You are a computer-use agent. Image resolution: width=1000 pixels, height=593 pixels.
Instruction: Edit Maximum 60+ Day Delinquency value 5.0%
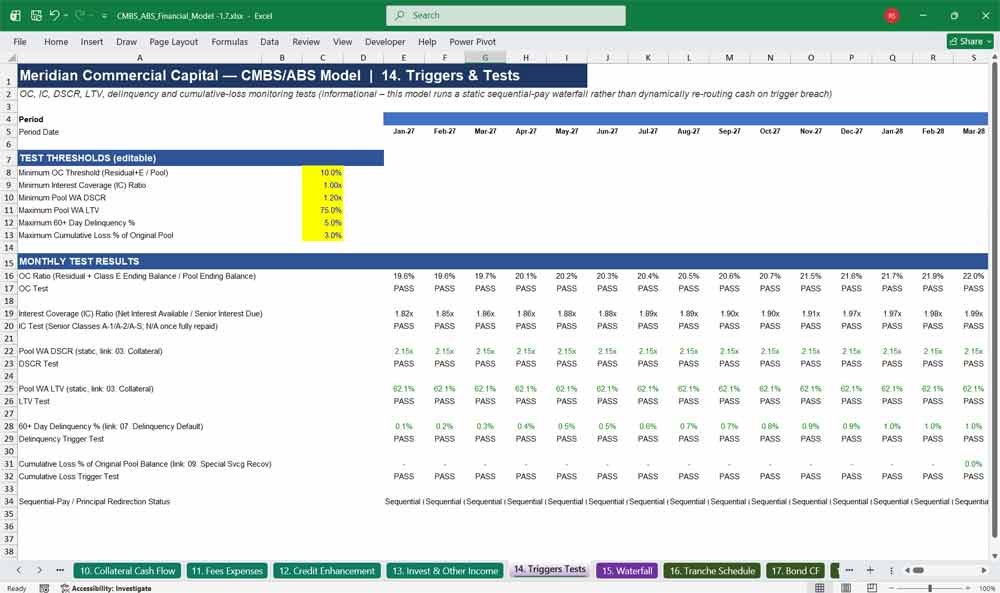click(x=323, y=223)
